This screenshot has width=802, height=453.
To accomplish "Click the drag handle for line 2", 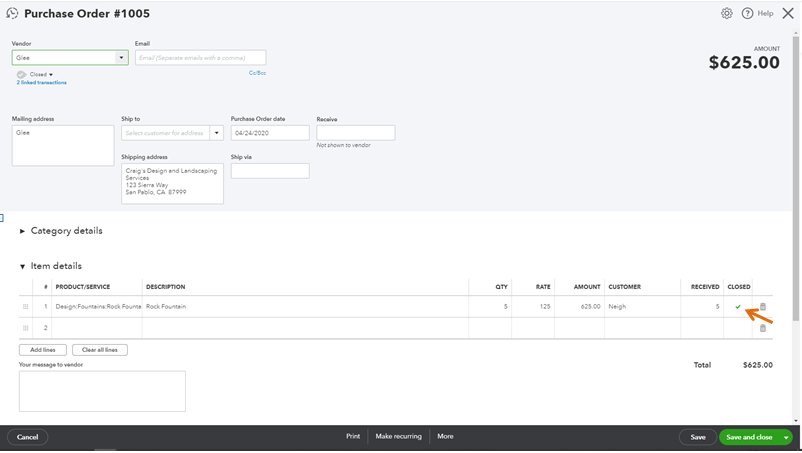I will (x=25, y=328).
